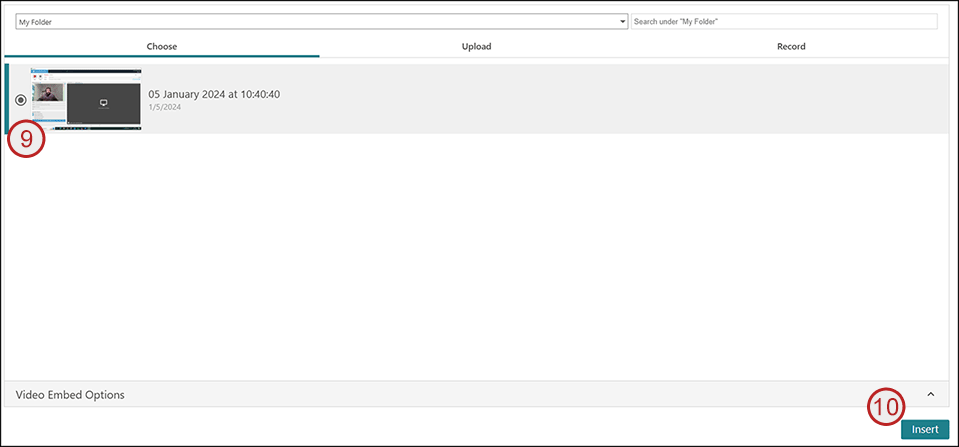The height and width of the screenshot is (447, 959).
Task: Focus the Search under "My Folder" box
Action: point(783,21)
